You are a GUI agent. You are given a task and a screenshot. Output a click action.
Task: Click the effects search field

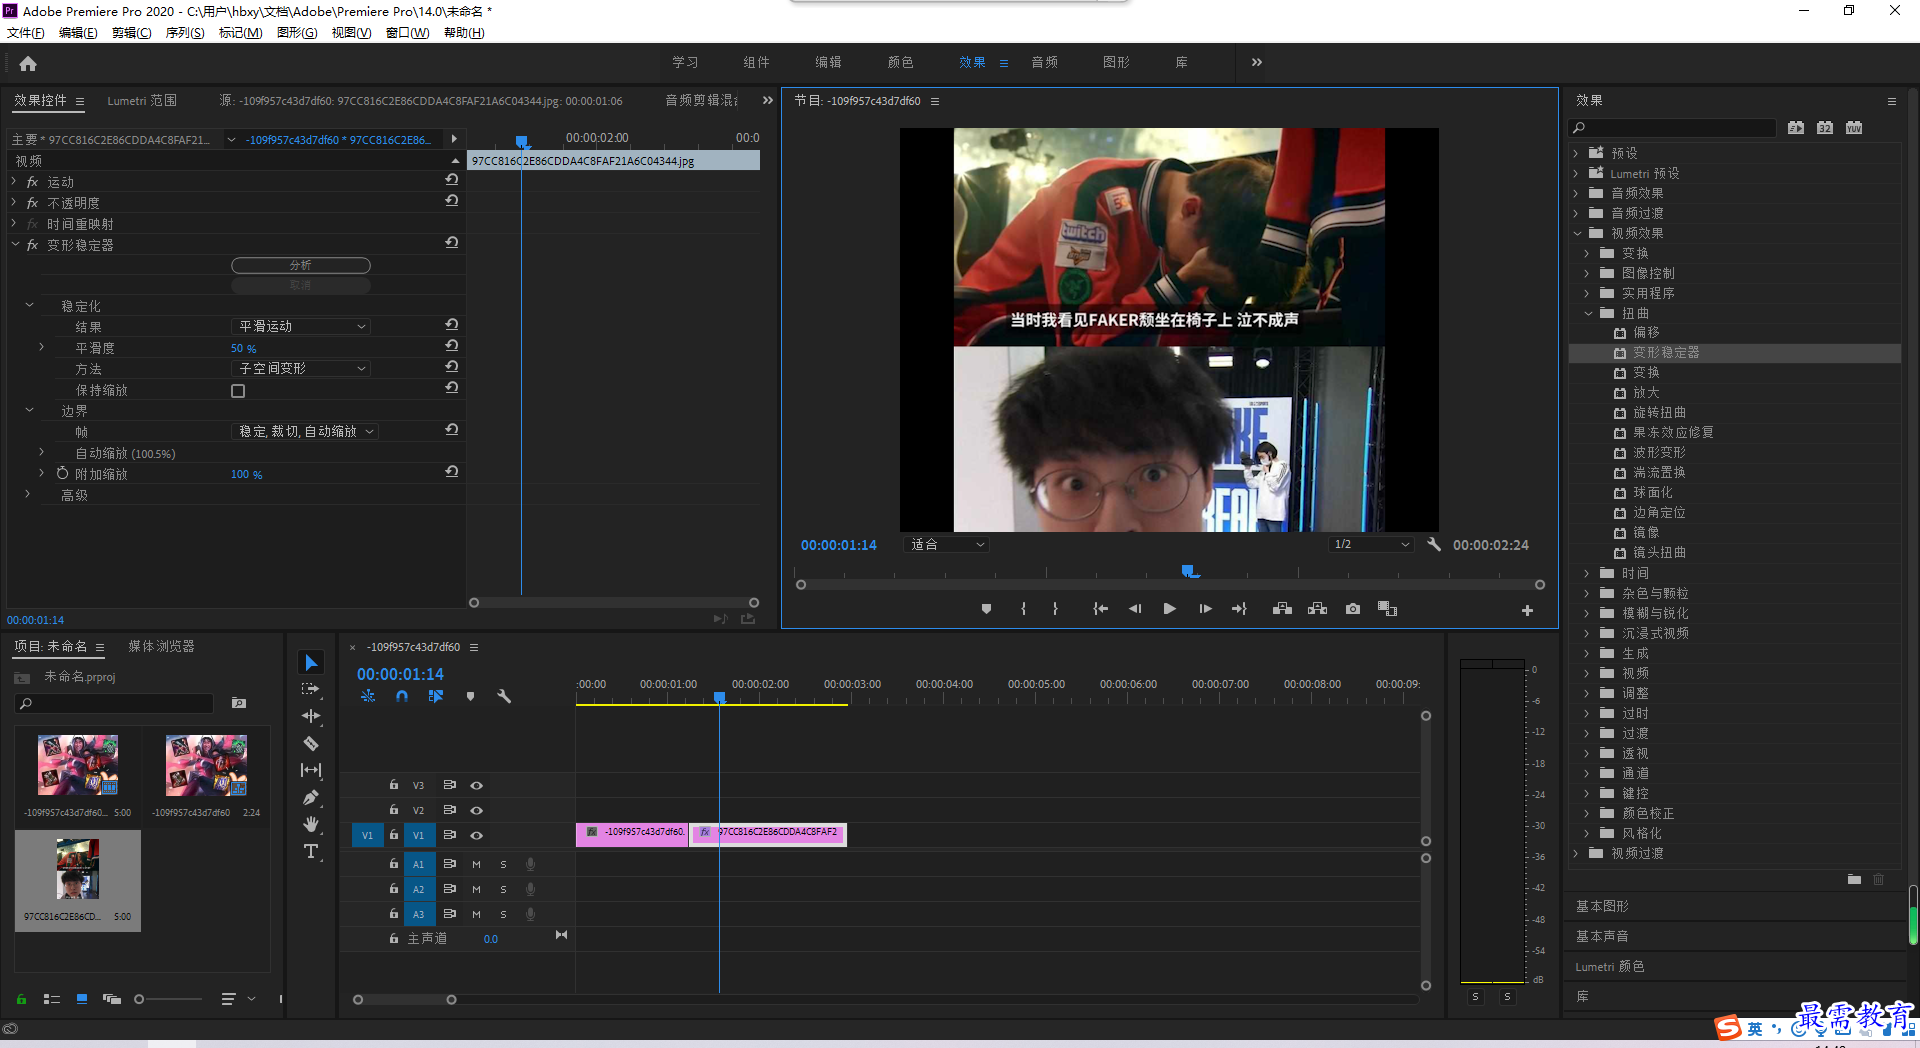click(1672, 128)
